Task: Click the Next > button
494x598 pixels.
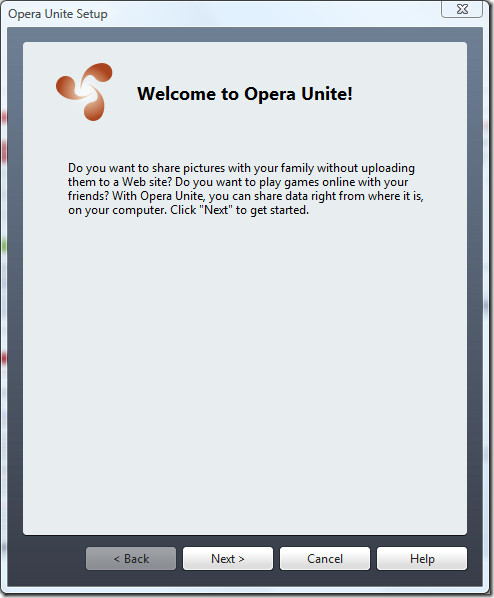Action: point(228,559)
